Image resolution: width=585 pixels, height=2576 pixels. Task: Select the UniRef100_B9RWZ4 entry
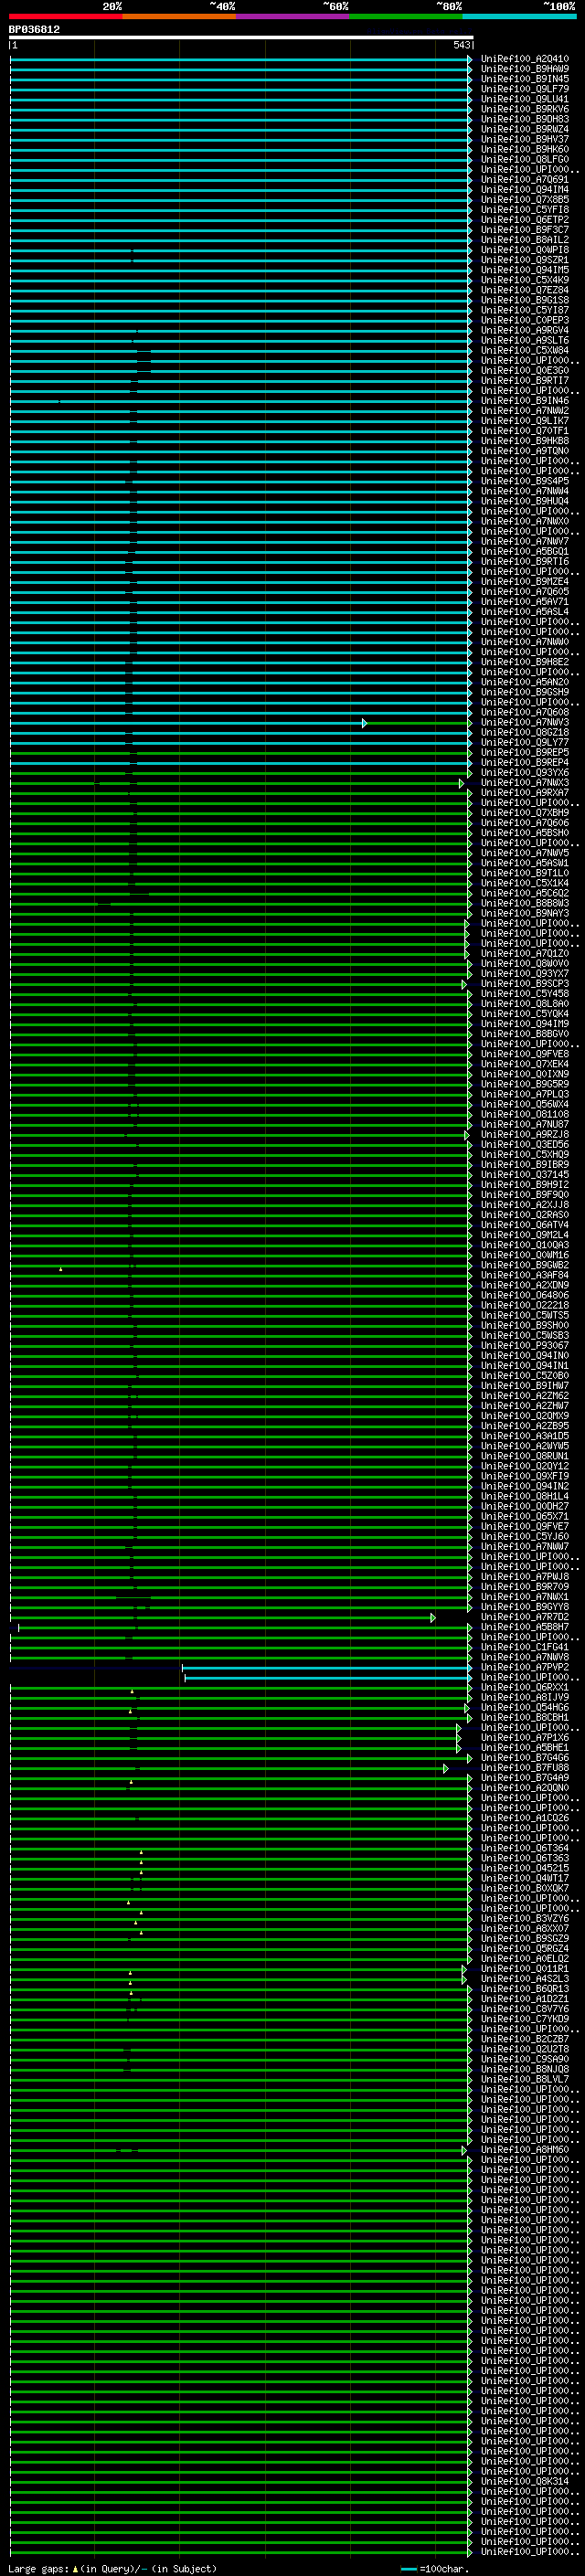click(524, 129)
